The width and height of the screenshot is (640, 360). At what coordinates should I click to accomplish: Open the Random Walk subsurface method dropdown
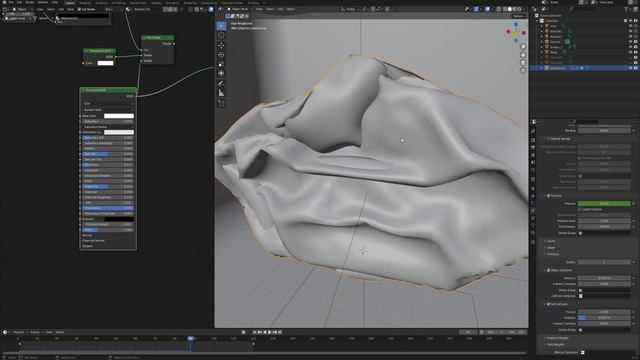[x=108, y=110]
